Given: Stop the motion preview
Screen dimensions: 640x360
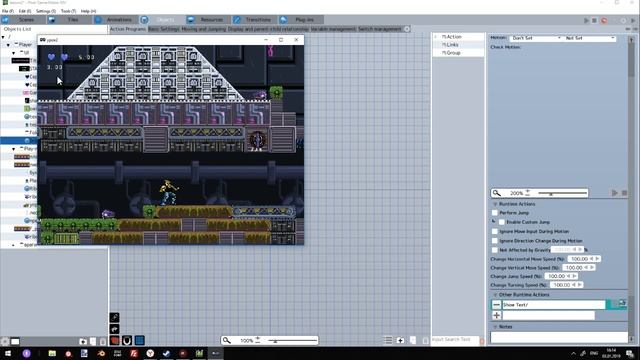Looking at the screenshot, I should (x=624, y=193).
